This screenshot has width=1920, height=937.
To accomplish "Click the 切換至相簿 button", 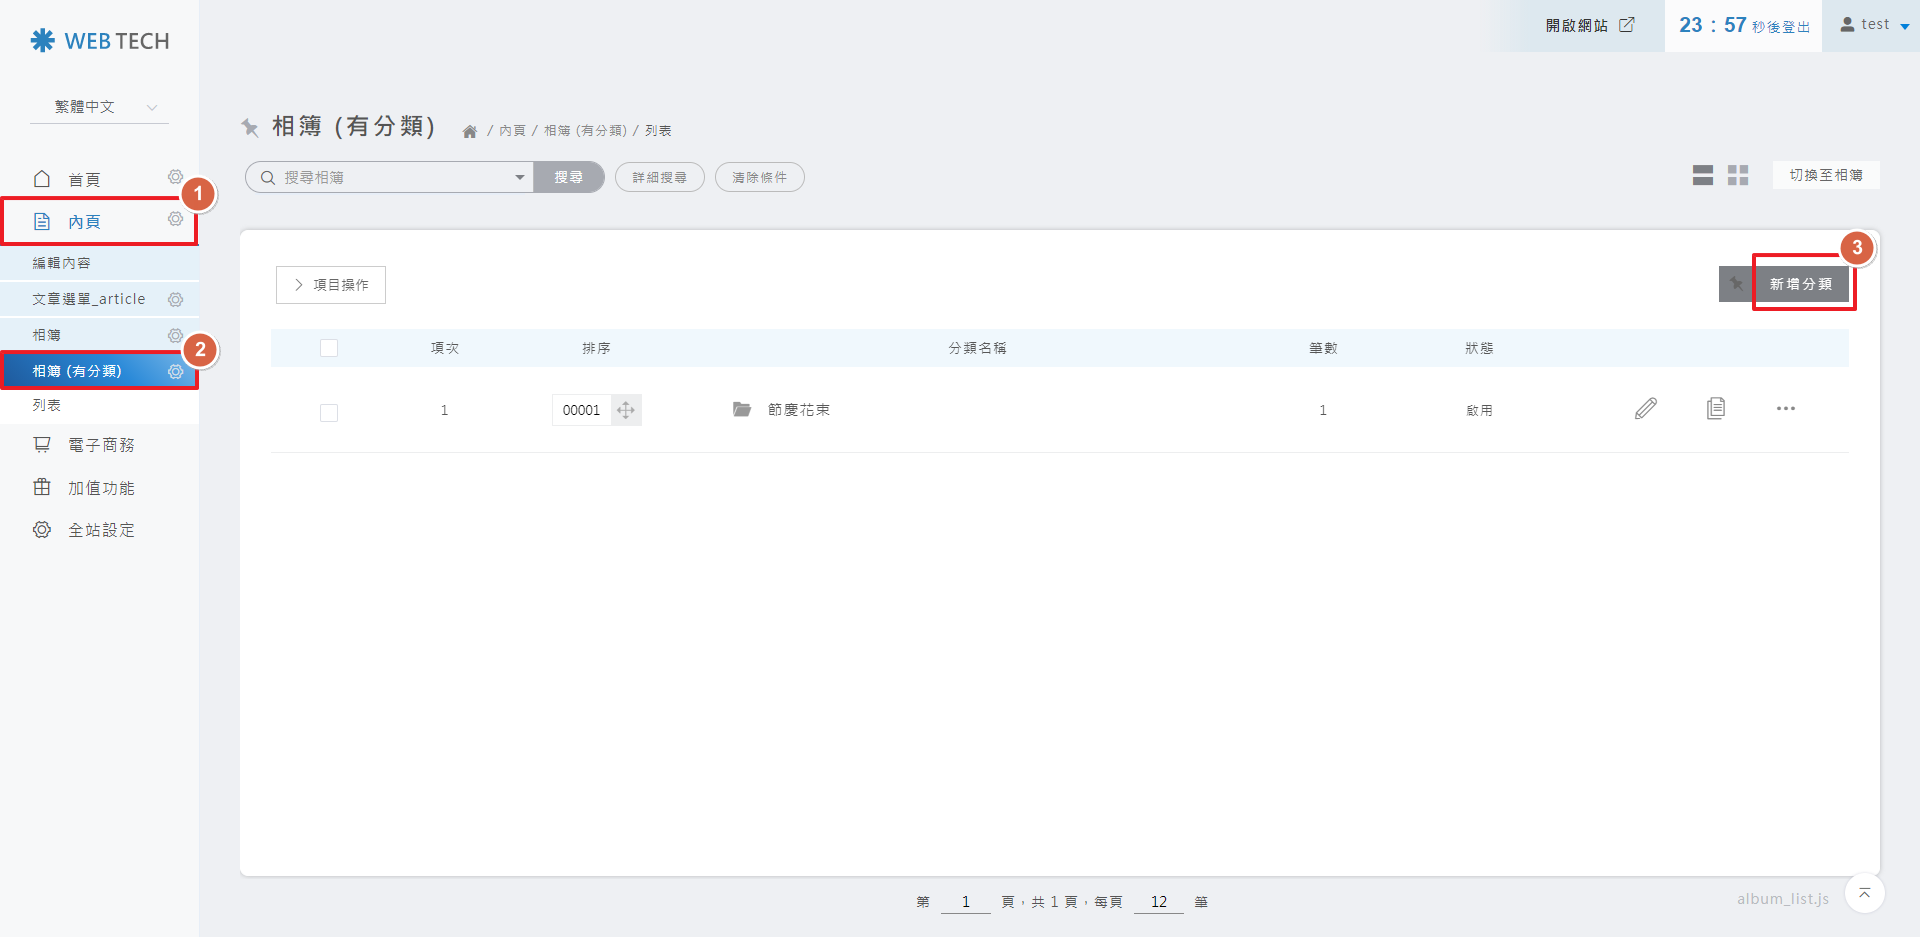I will [1825, 175].
